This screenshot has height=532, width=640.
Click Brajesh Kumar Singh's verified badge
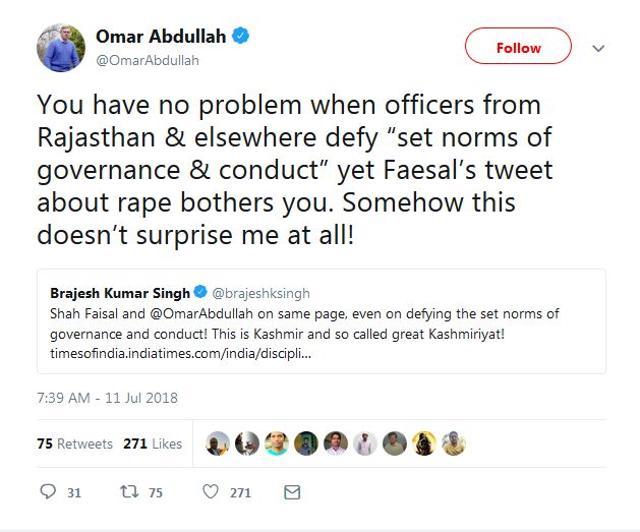click(x=199, y=293)
